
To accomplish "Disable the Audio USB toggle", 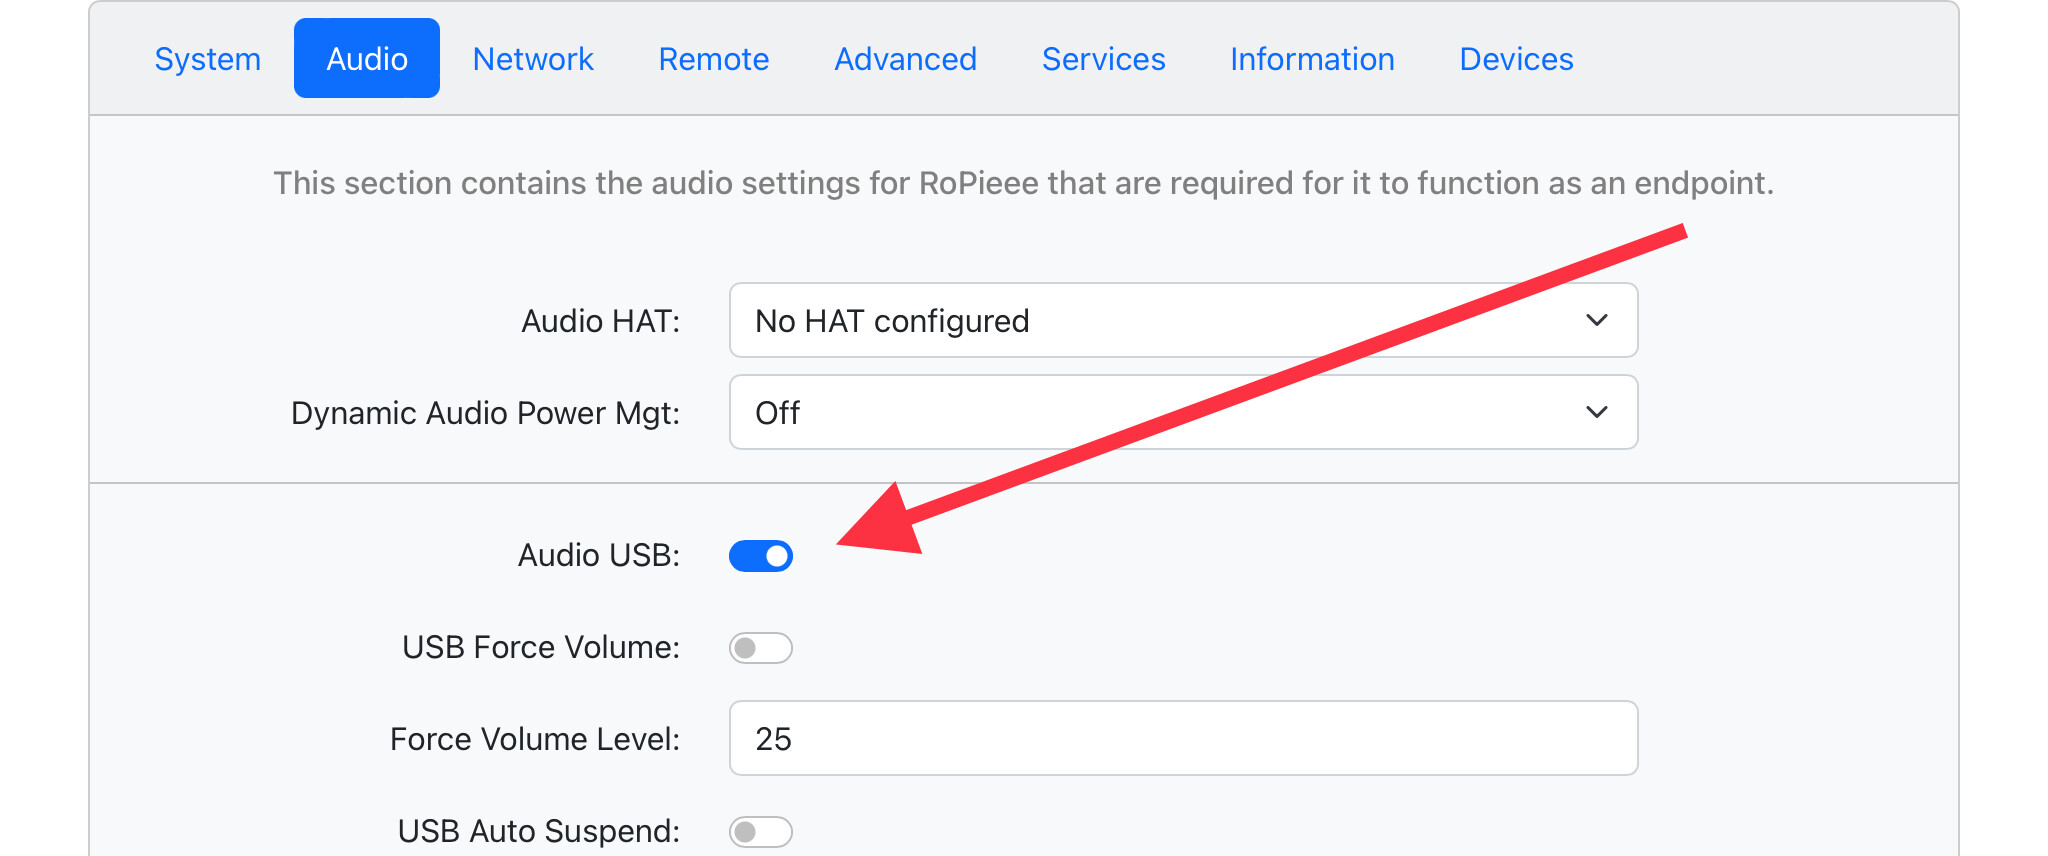I will (761, 556).
